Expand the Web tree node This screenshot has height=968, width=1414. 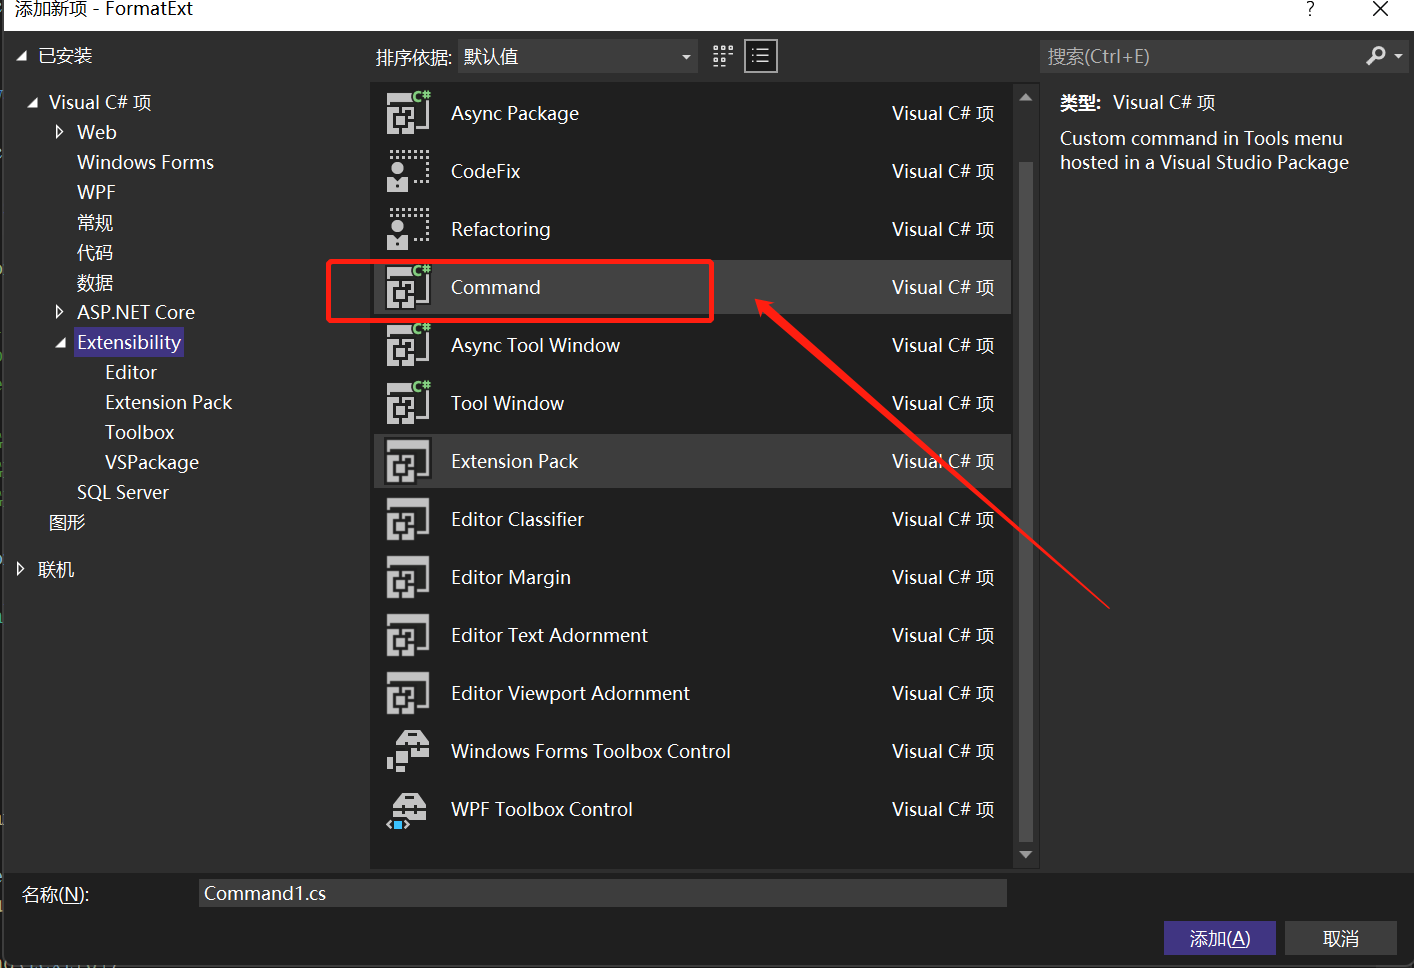point(59,132)
